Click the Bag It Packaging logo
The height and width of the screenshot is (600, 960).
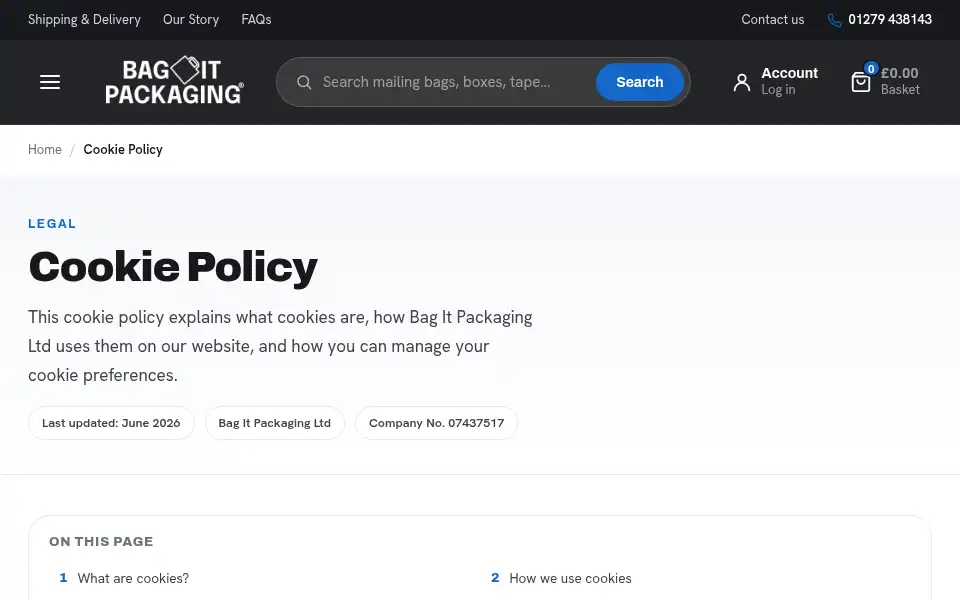tap(174, 80)
